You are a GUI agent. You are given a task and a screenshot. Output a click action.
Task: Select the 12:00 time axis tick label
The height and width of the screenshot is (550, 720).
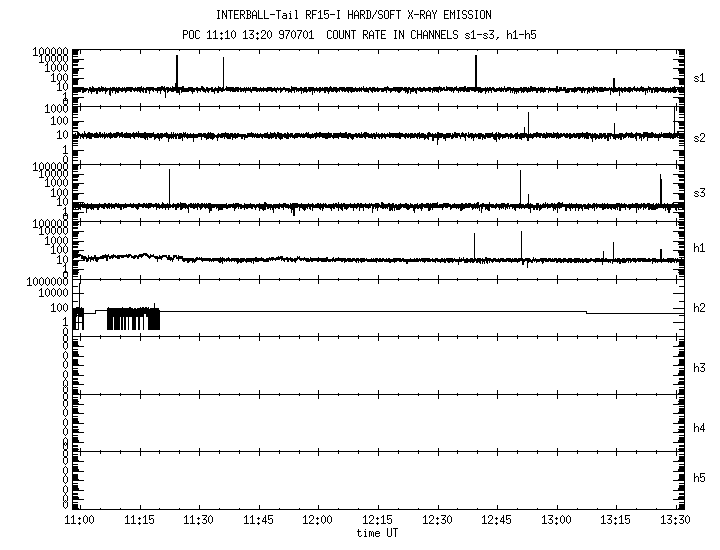tap(318, 521)
